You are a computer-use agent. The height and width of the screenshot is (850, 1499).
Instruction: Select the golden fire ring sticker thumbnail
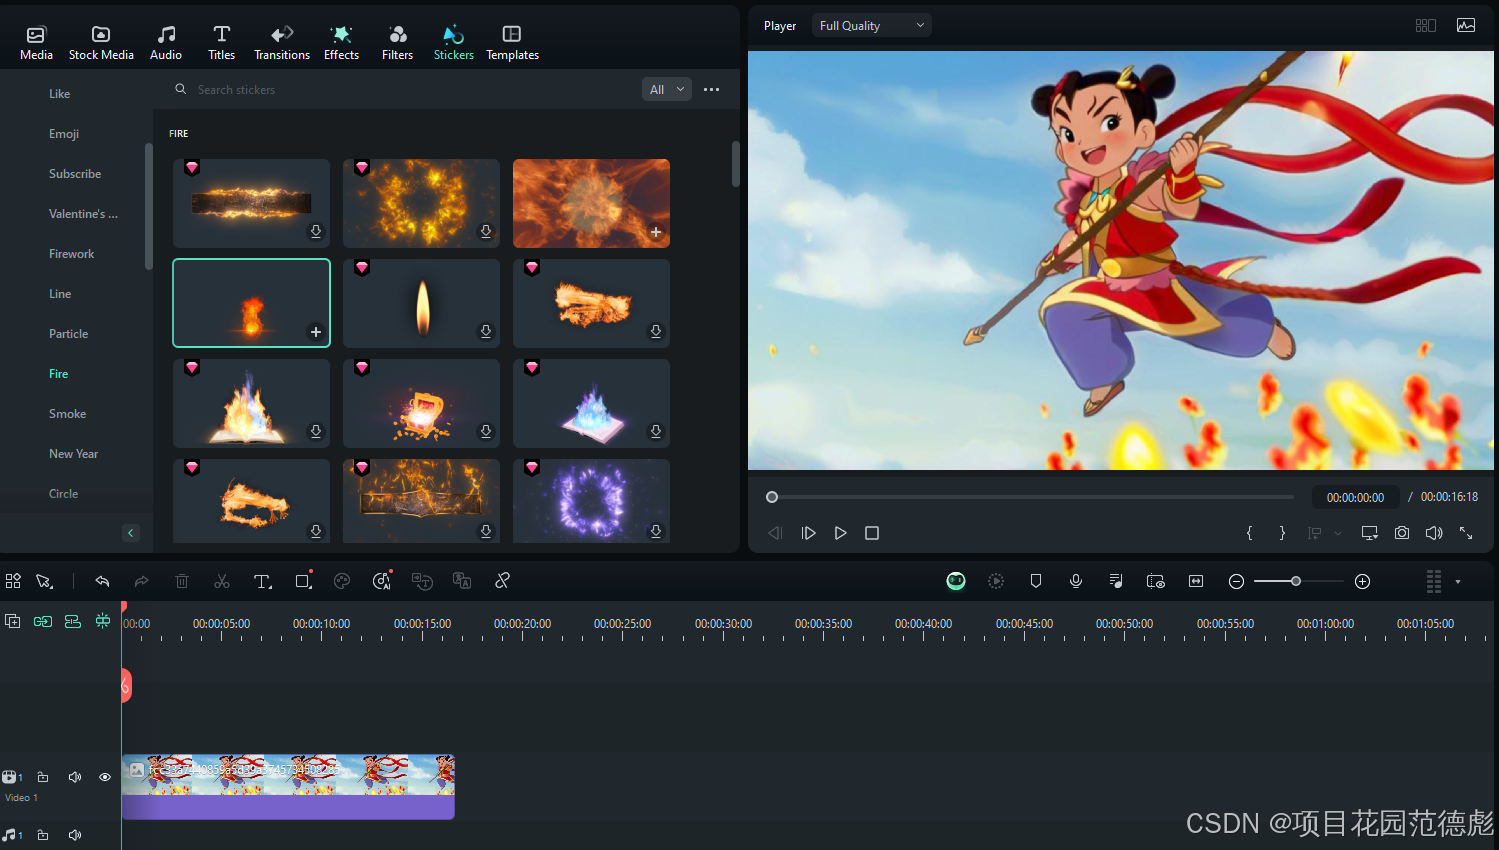421,203
